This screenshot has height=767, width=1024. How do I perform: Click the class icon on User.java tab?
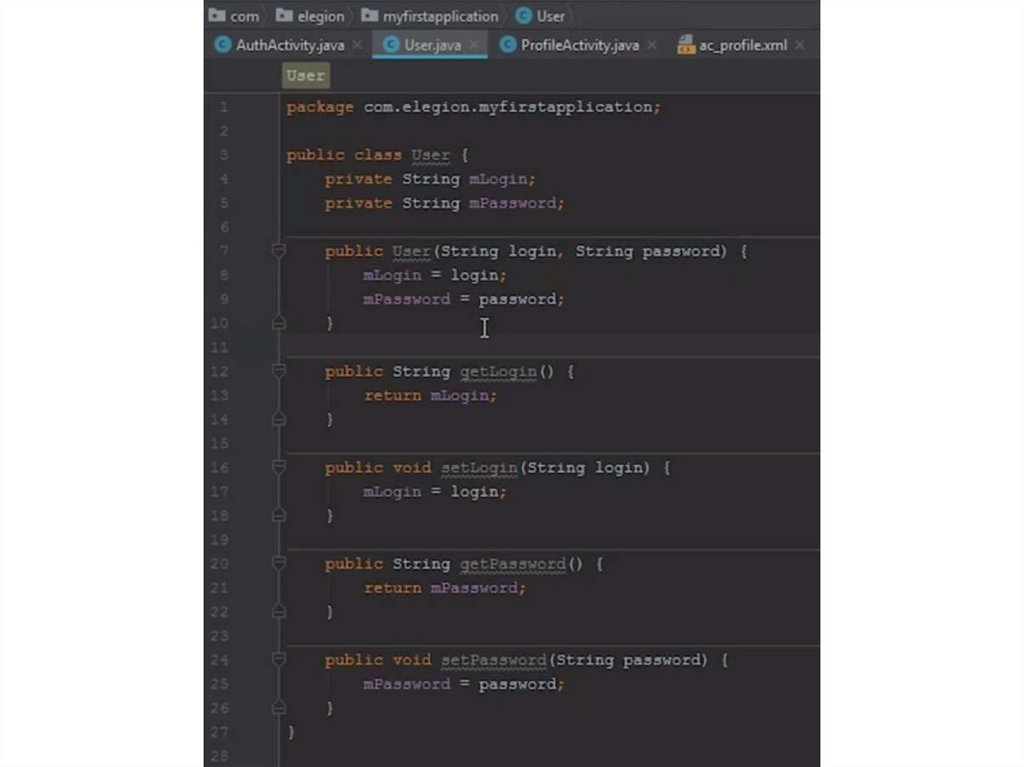tap(391, 44)
